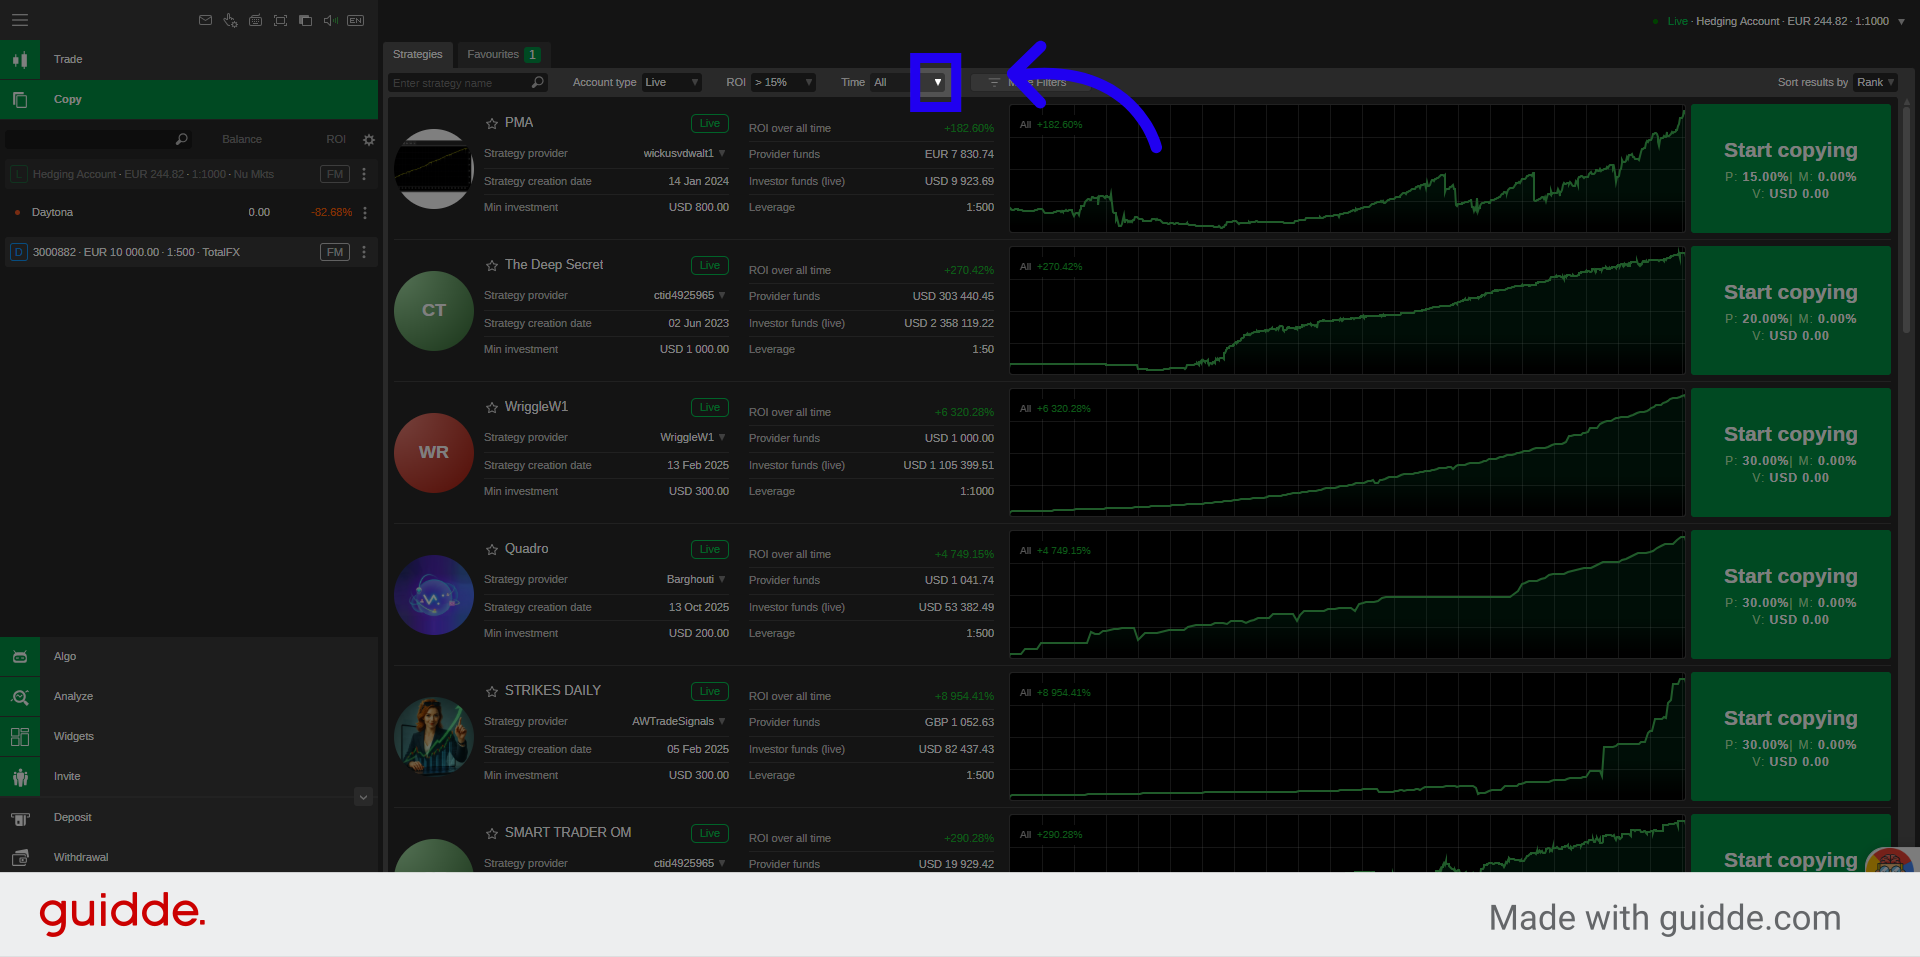
Task: Open the hamburger main menu
Action: point(20,20)
